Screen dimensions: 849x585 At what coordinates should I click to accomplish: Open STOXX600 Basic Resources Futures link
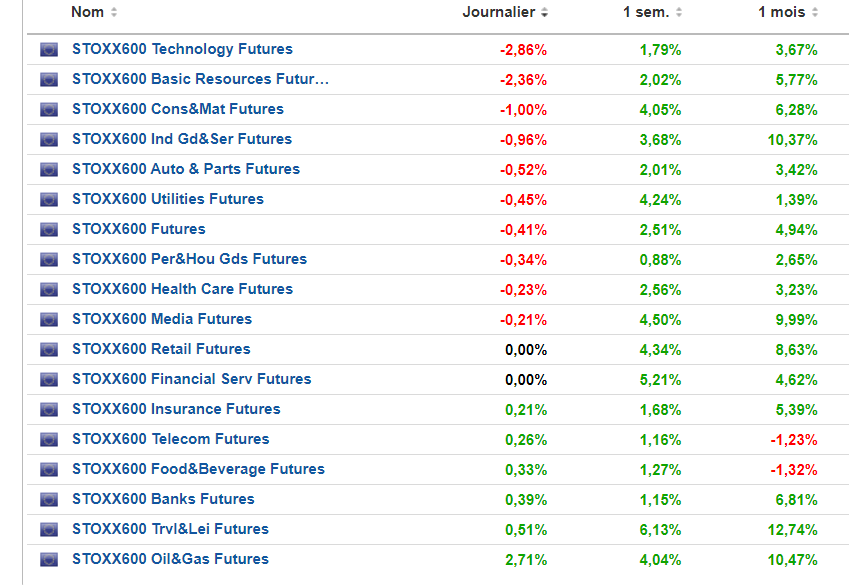coord(200,79)
